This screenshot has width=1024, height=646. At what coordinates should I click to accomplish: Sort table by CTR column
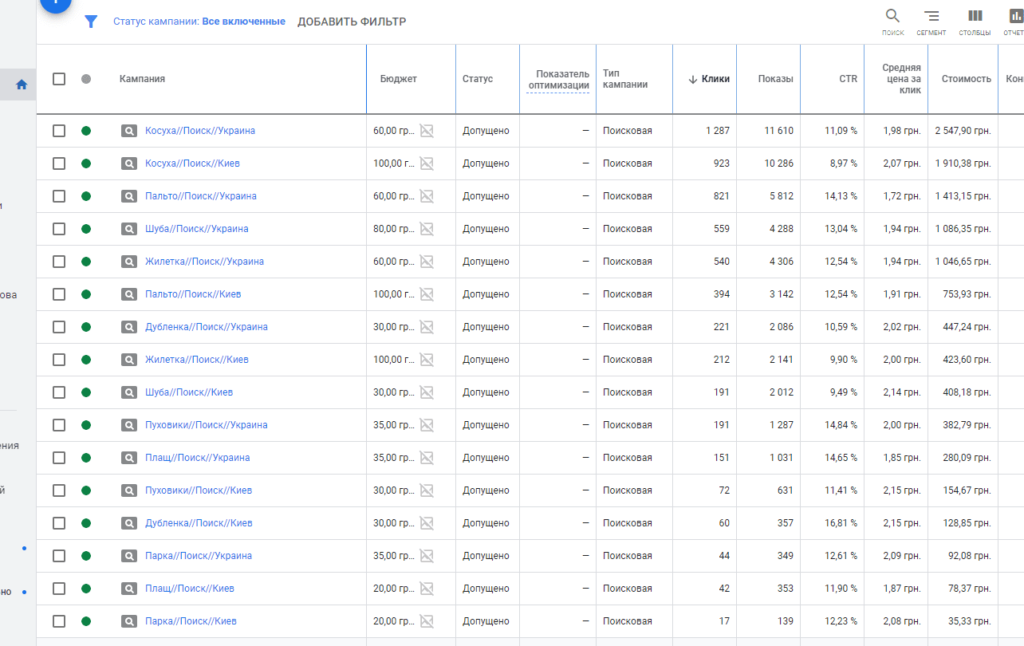click(x=848, y=79)
